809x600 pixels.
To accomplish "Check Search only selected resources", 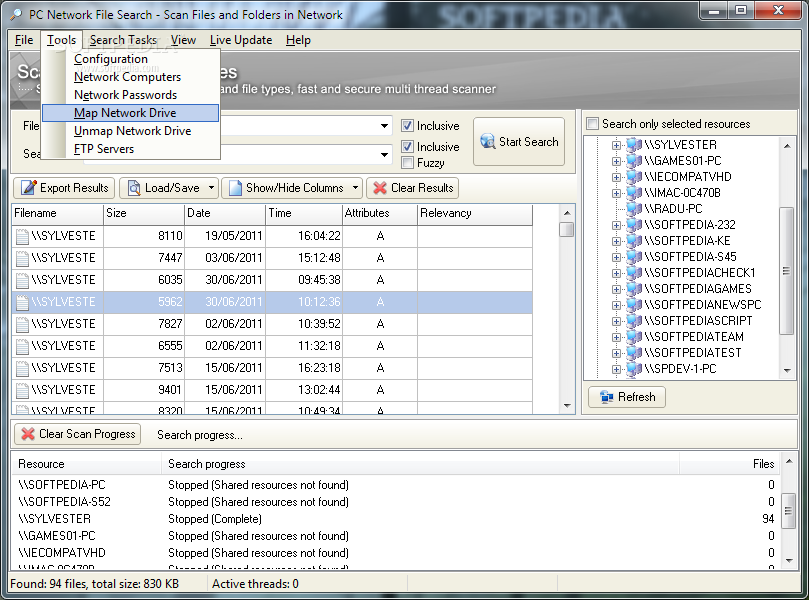I will click(592, 124).
